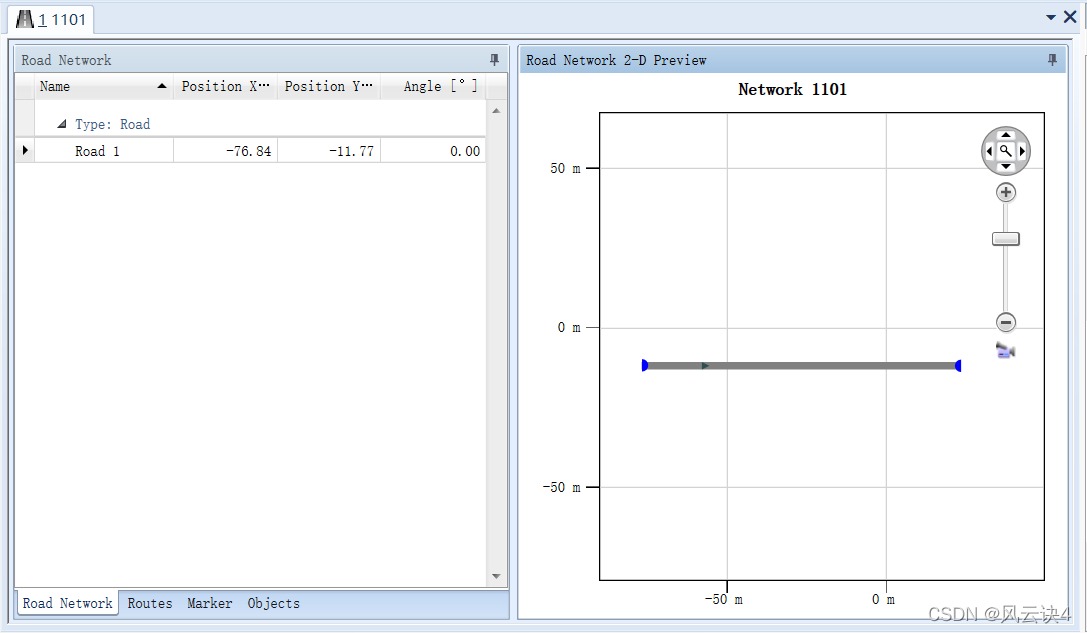Switch to the Marker tab
Image resolution: width=1087 pixels, height=633 pixels.
(209, 603)
